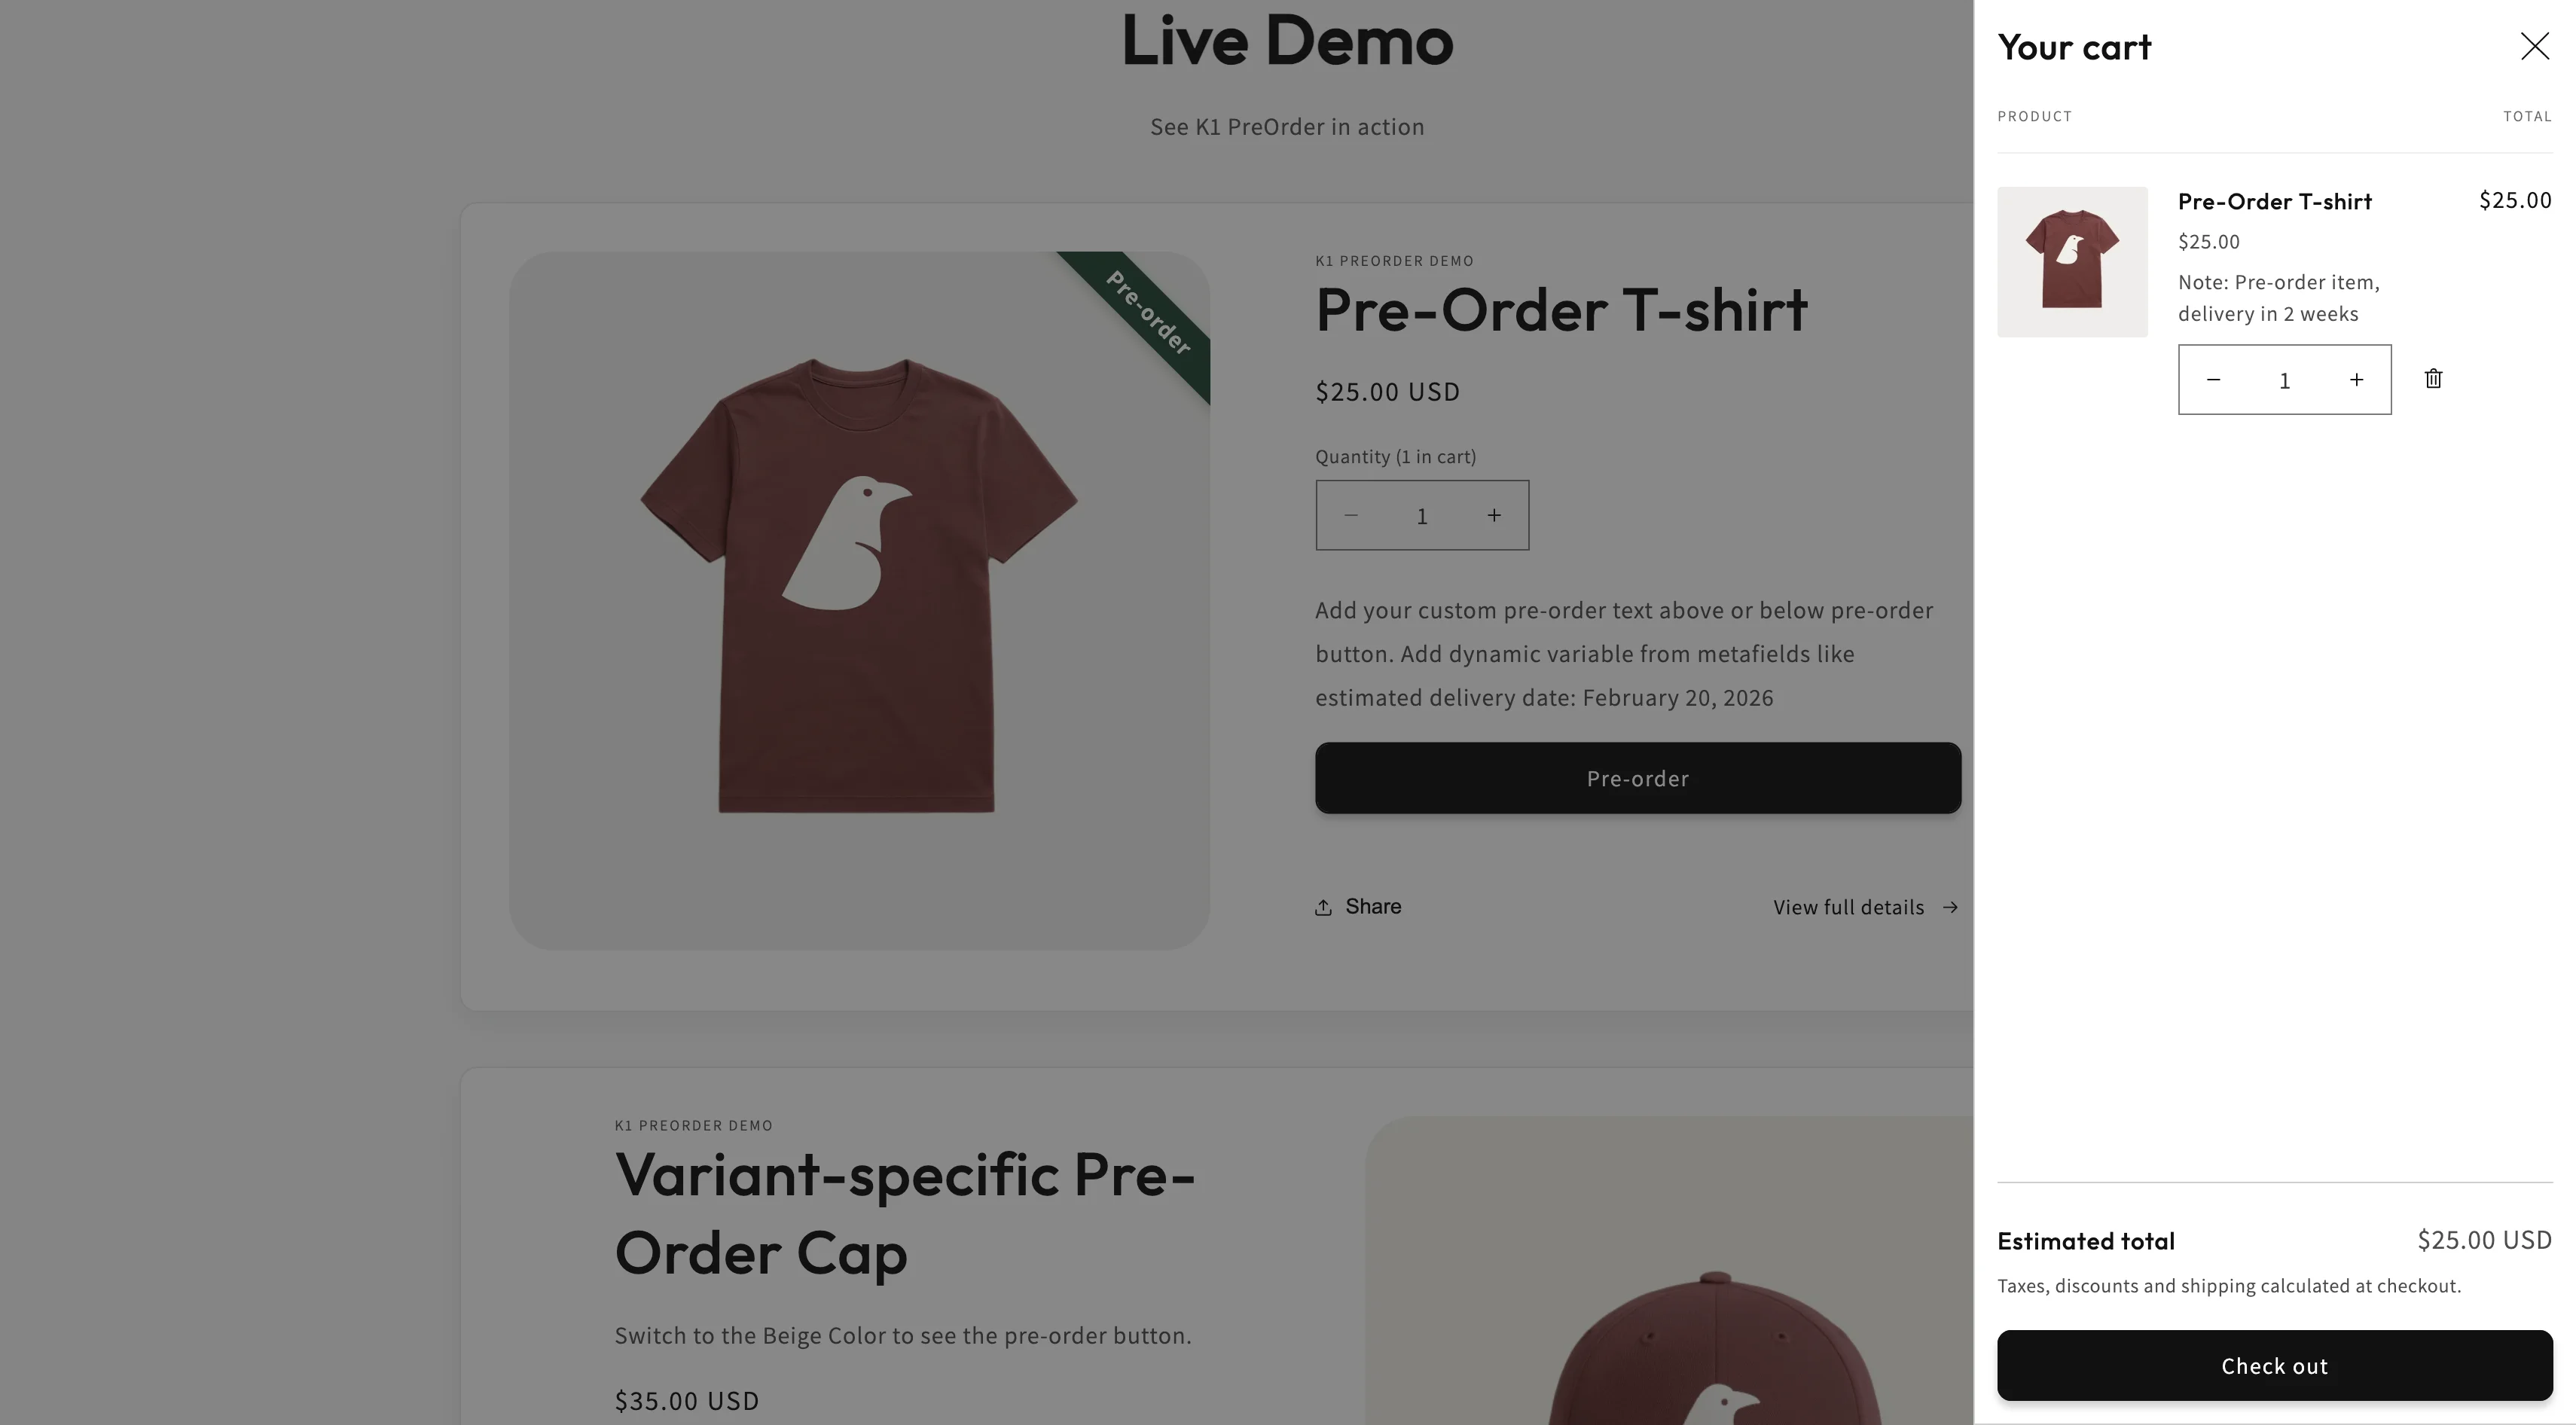
Task: Click the Pre-Order T-shirt product heading
Action: click(x=1561, y=310)
